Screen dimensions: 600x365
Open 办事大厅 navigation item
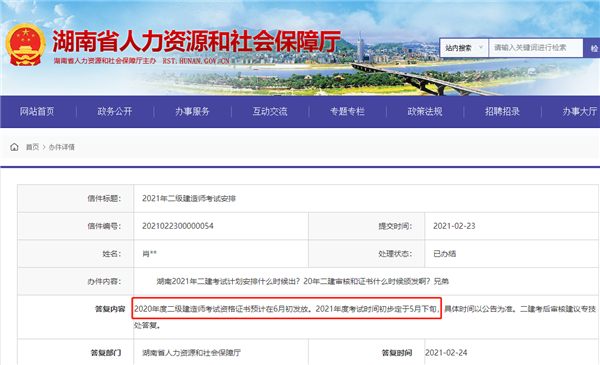coord(580,111)
